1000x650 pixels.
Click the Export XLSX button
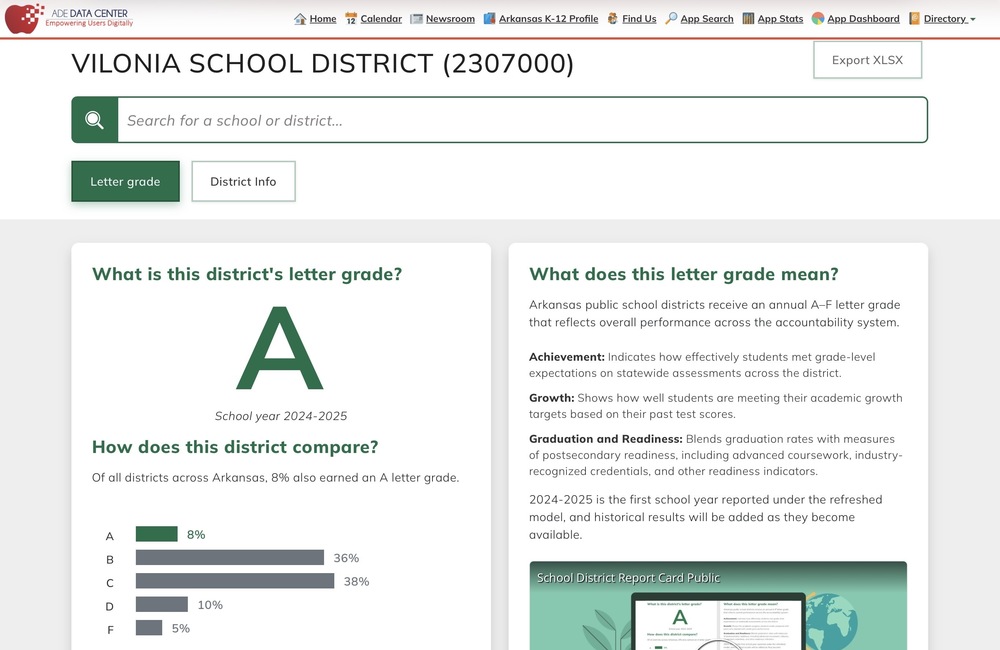[866, 60]
